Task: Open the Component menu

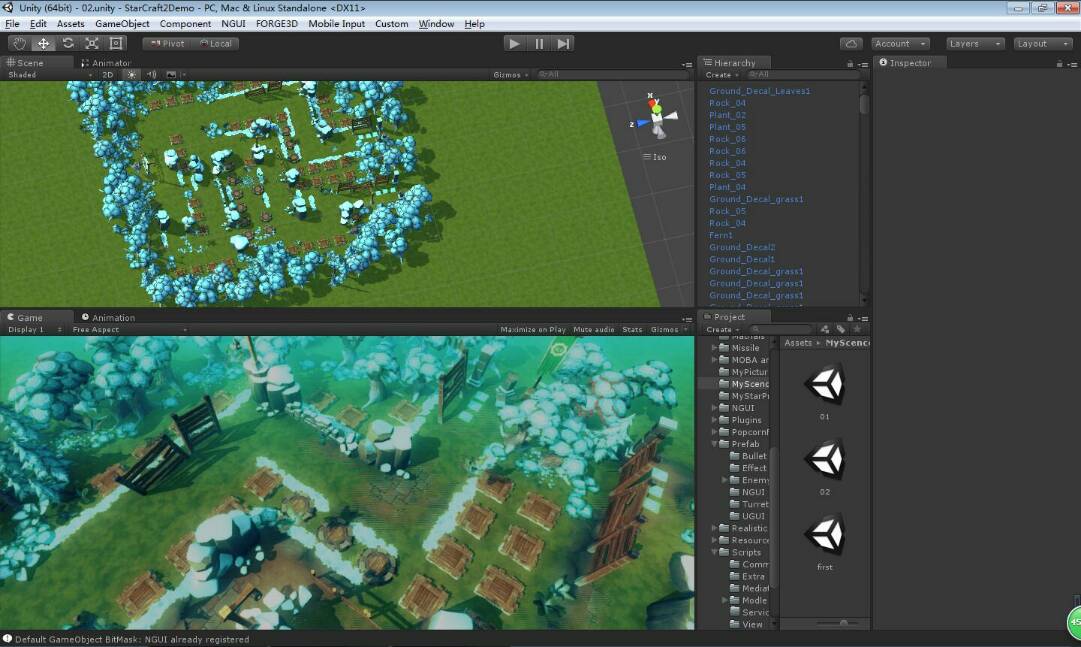Action: (185, 23)
